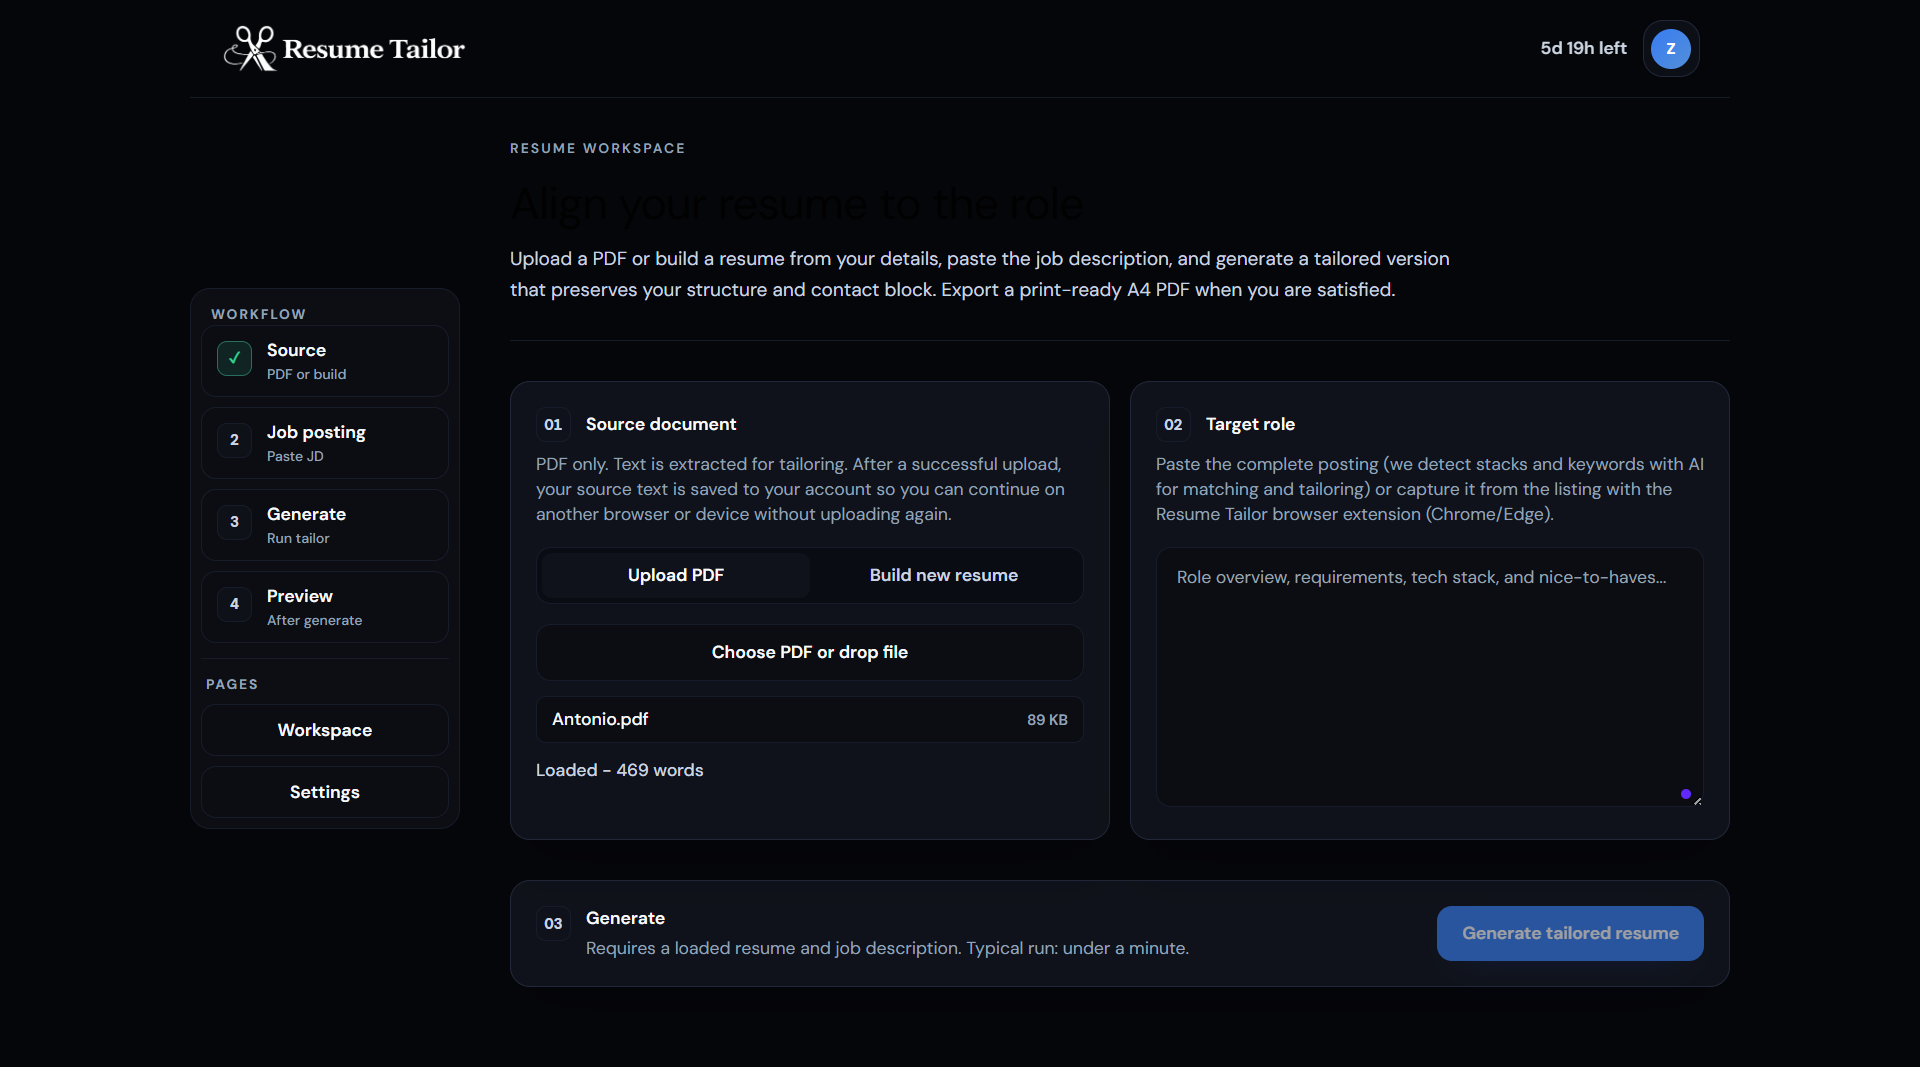The height and width of the screenshot is (1067, 1920).
Task: Click the RESUME WORKSPACE label
Action: 598,148
